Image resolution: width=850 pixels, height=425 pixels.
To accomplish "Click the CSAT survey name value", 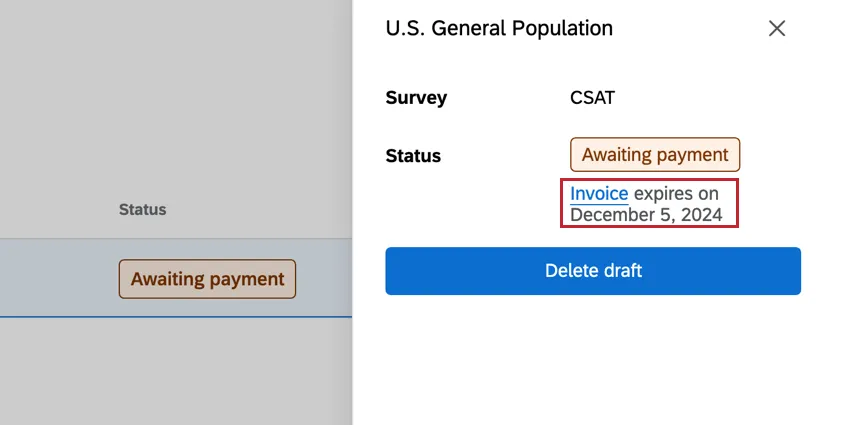I will coord(592,98).
